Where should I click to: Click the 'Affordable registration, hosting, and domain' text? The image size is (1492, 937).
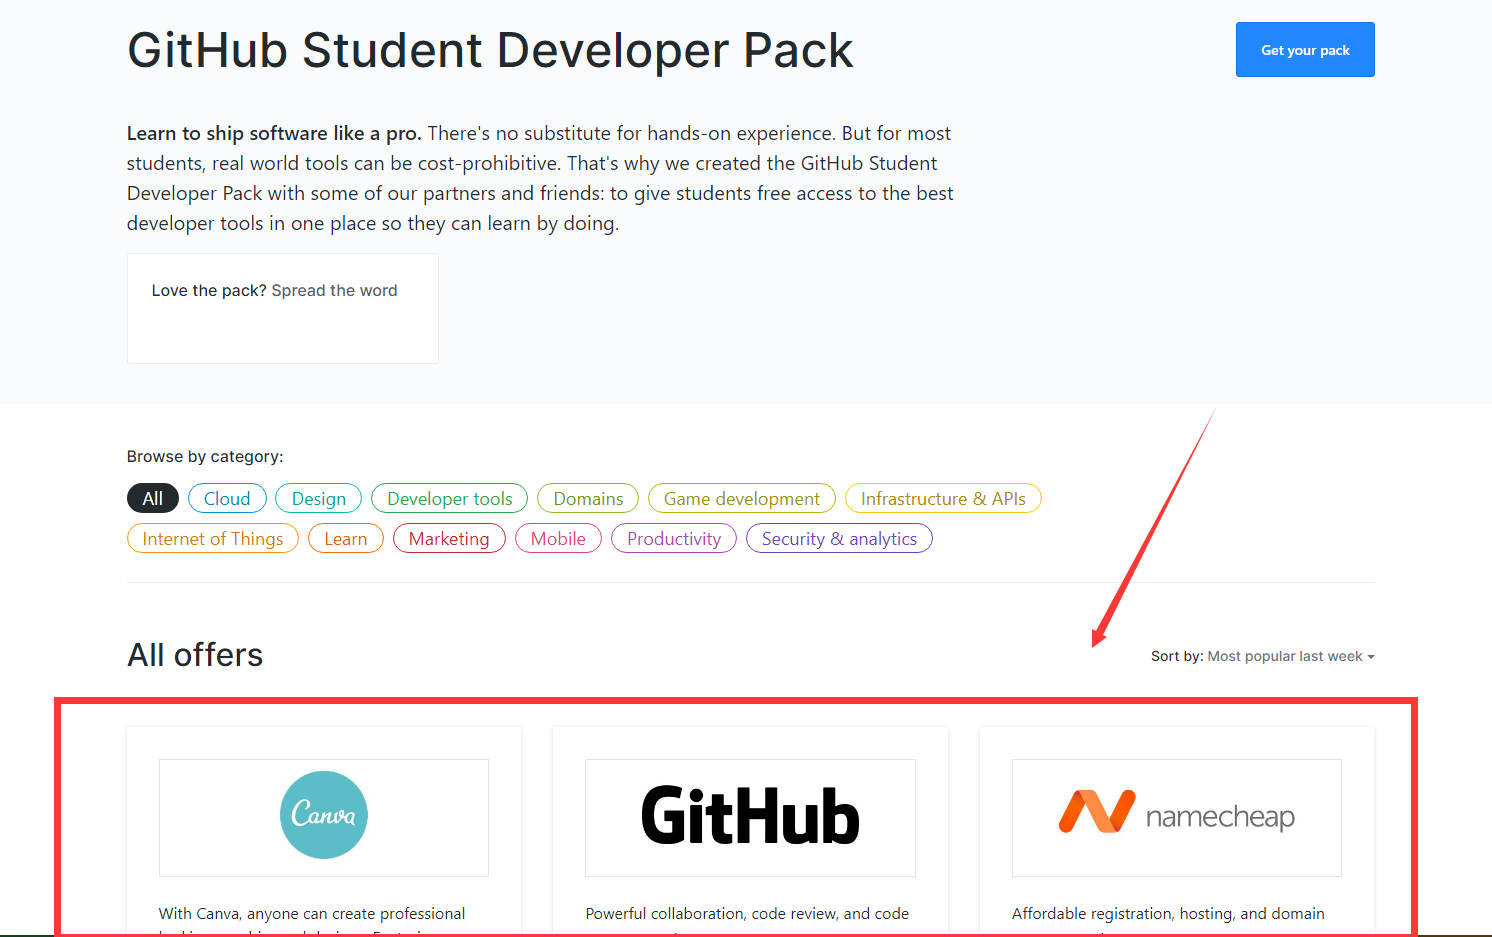click(1168, 914)
